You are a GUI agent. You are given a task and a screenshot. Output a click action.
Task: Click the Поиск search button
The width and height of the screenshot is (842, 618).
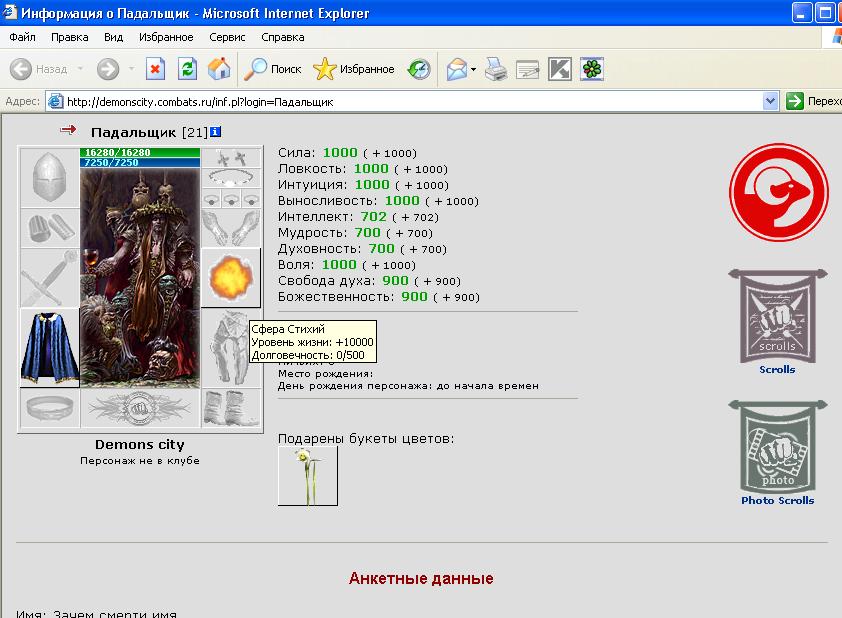[273, 69]
